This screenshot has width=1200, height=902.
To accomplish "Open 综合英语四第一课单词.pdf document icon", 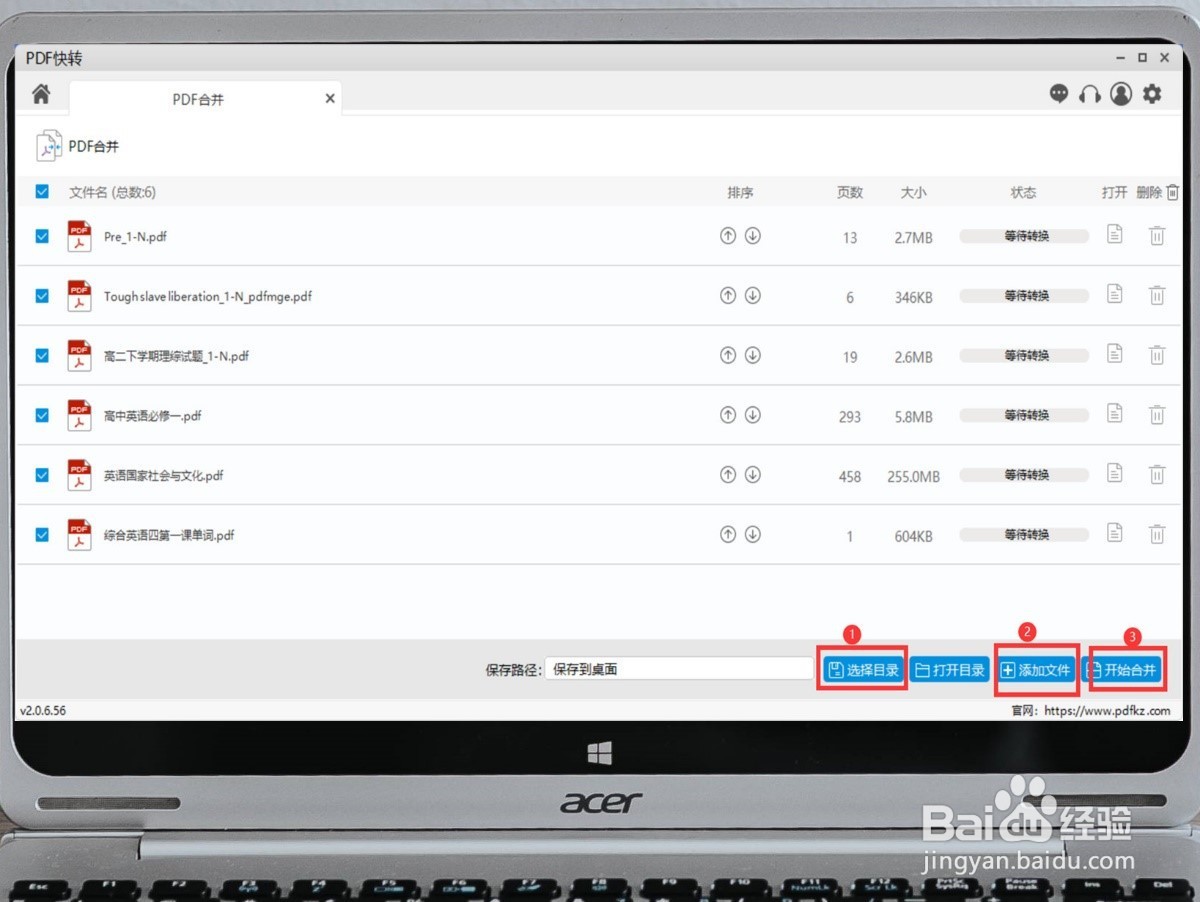I will (1115, 533).
